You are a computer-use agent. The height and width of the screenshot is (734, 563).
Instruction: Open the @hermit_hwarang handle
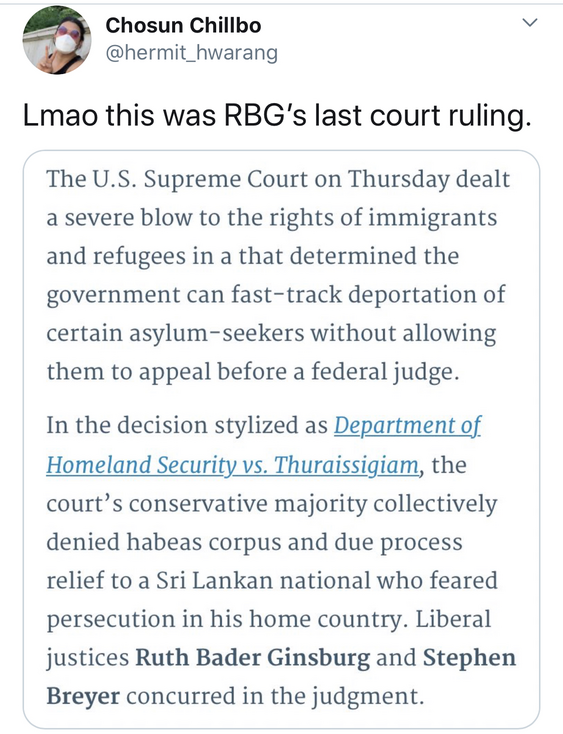coord(191,53)
